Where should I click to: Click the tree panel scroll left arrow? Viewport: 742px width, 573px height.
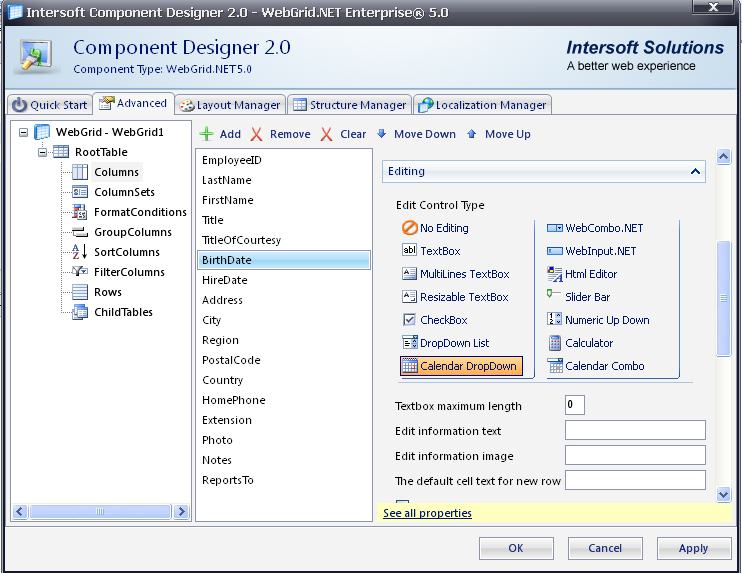click(x=19, y=511)
